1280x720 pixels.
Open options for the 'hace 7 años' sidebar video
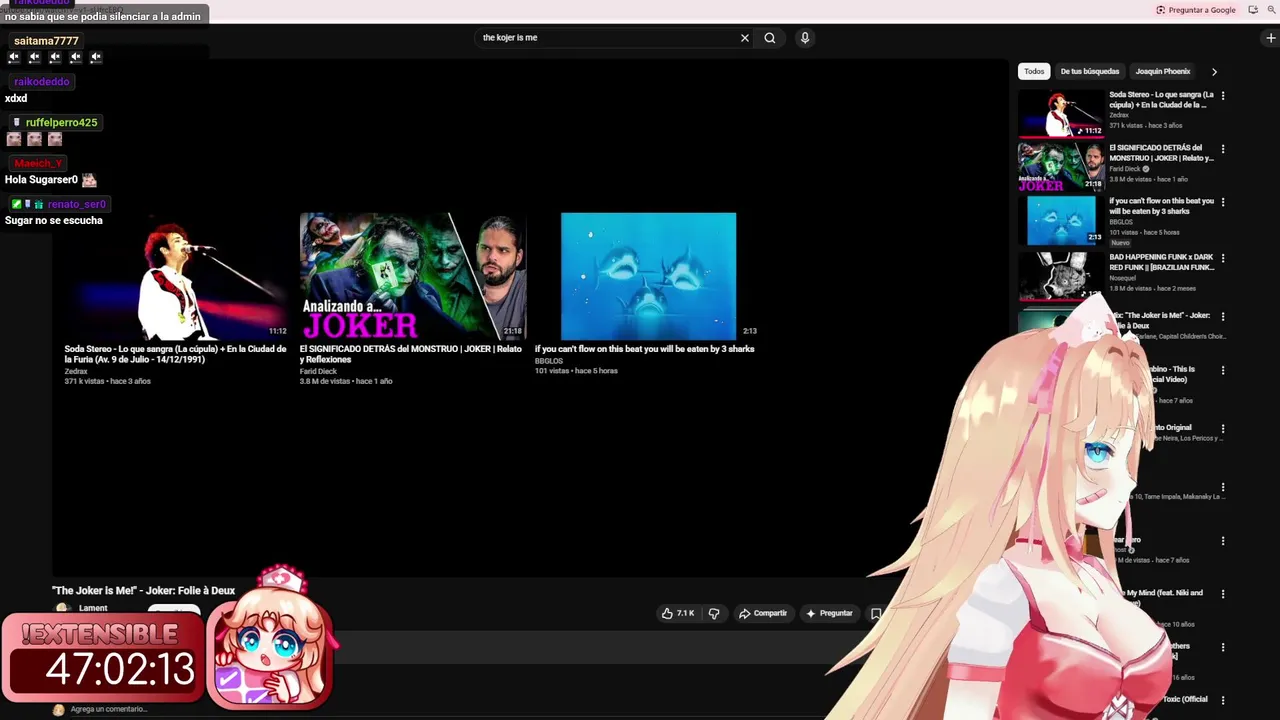[1222, 541]
